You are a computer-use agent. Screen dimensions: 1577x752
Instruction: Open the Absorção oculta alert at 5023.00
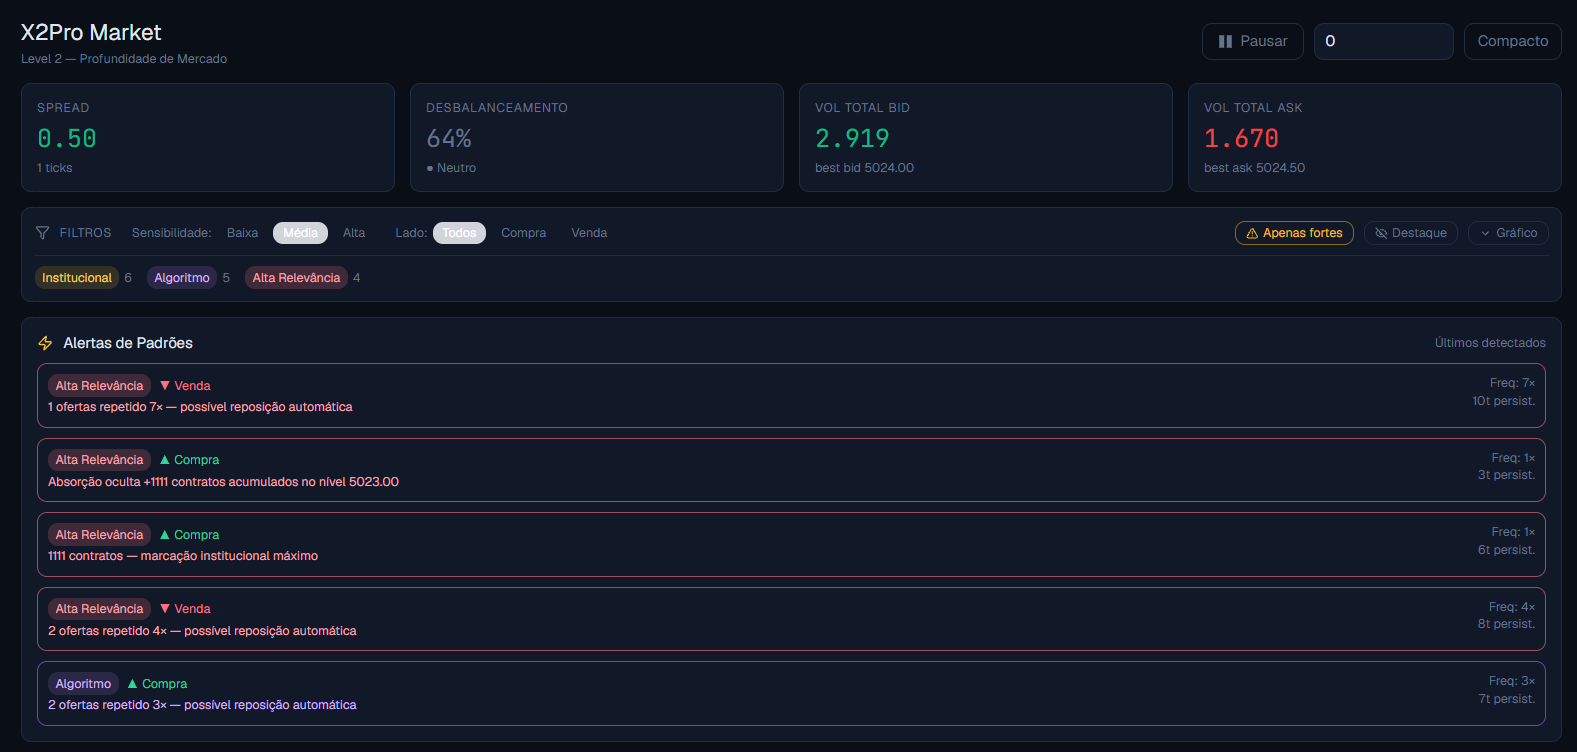tap(791, 470)
